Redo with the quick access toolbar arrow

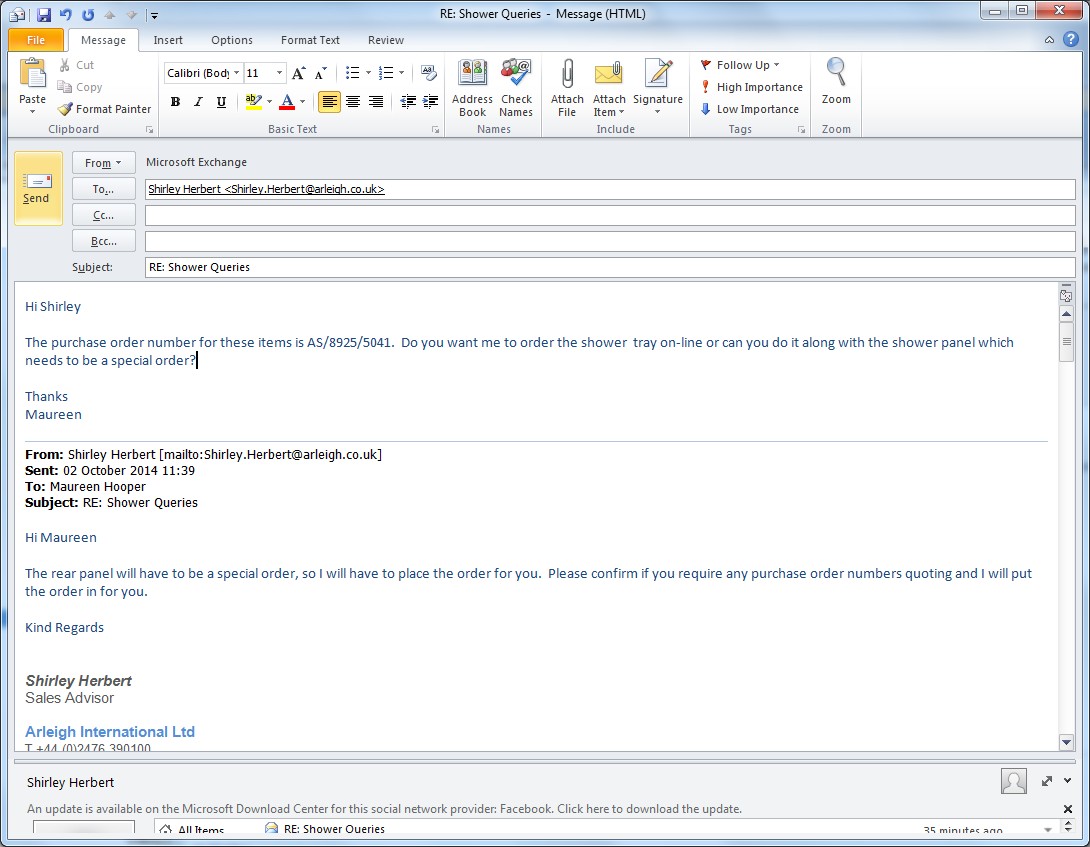[88, 15]
